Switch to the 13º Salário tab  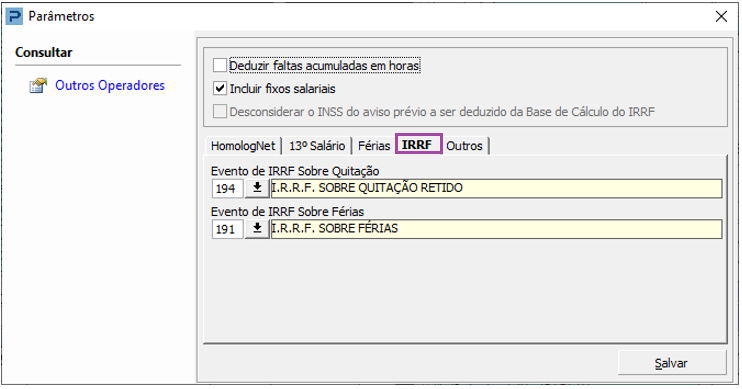(x=317, y=146)
